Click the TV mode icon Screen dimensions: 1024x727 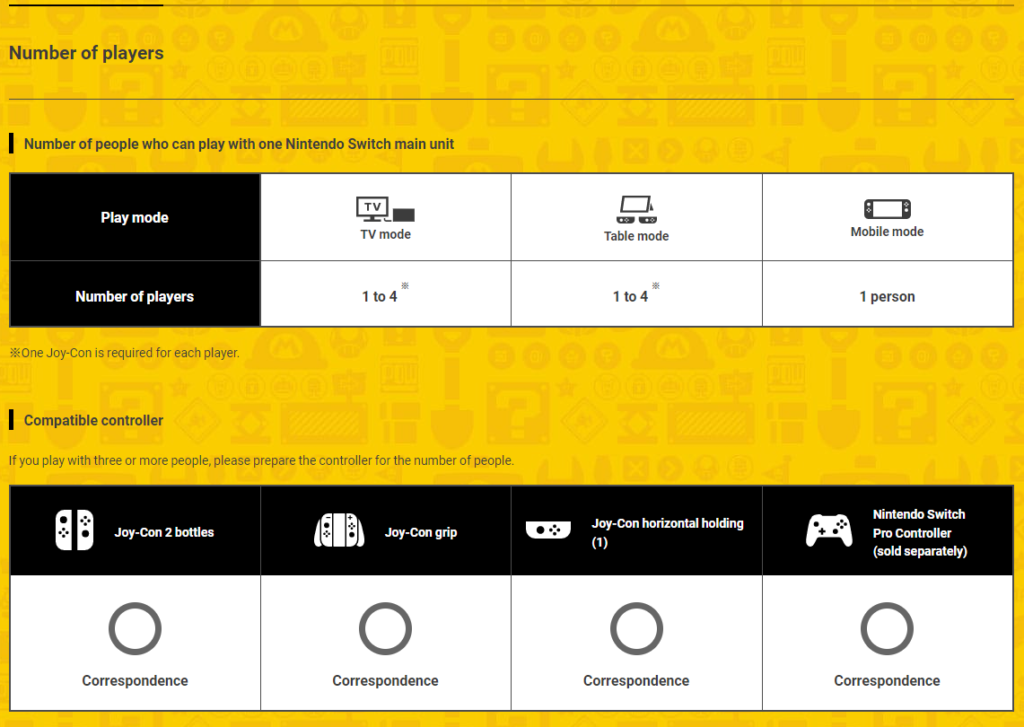385,210
